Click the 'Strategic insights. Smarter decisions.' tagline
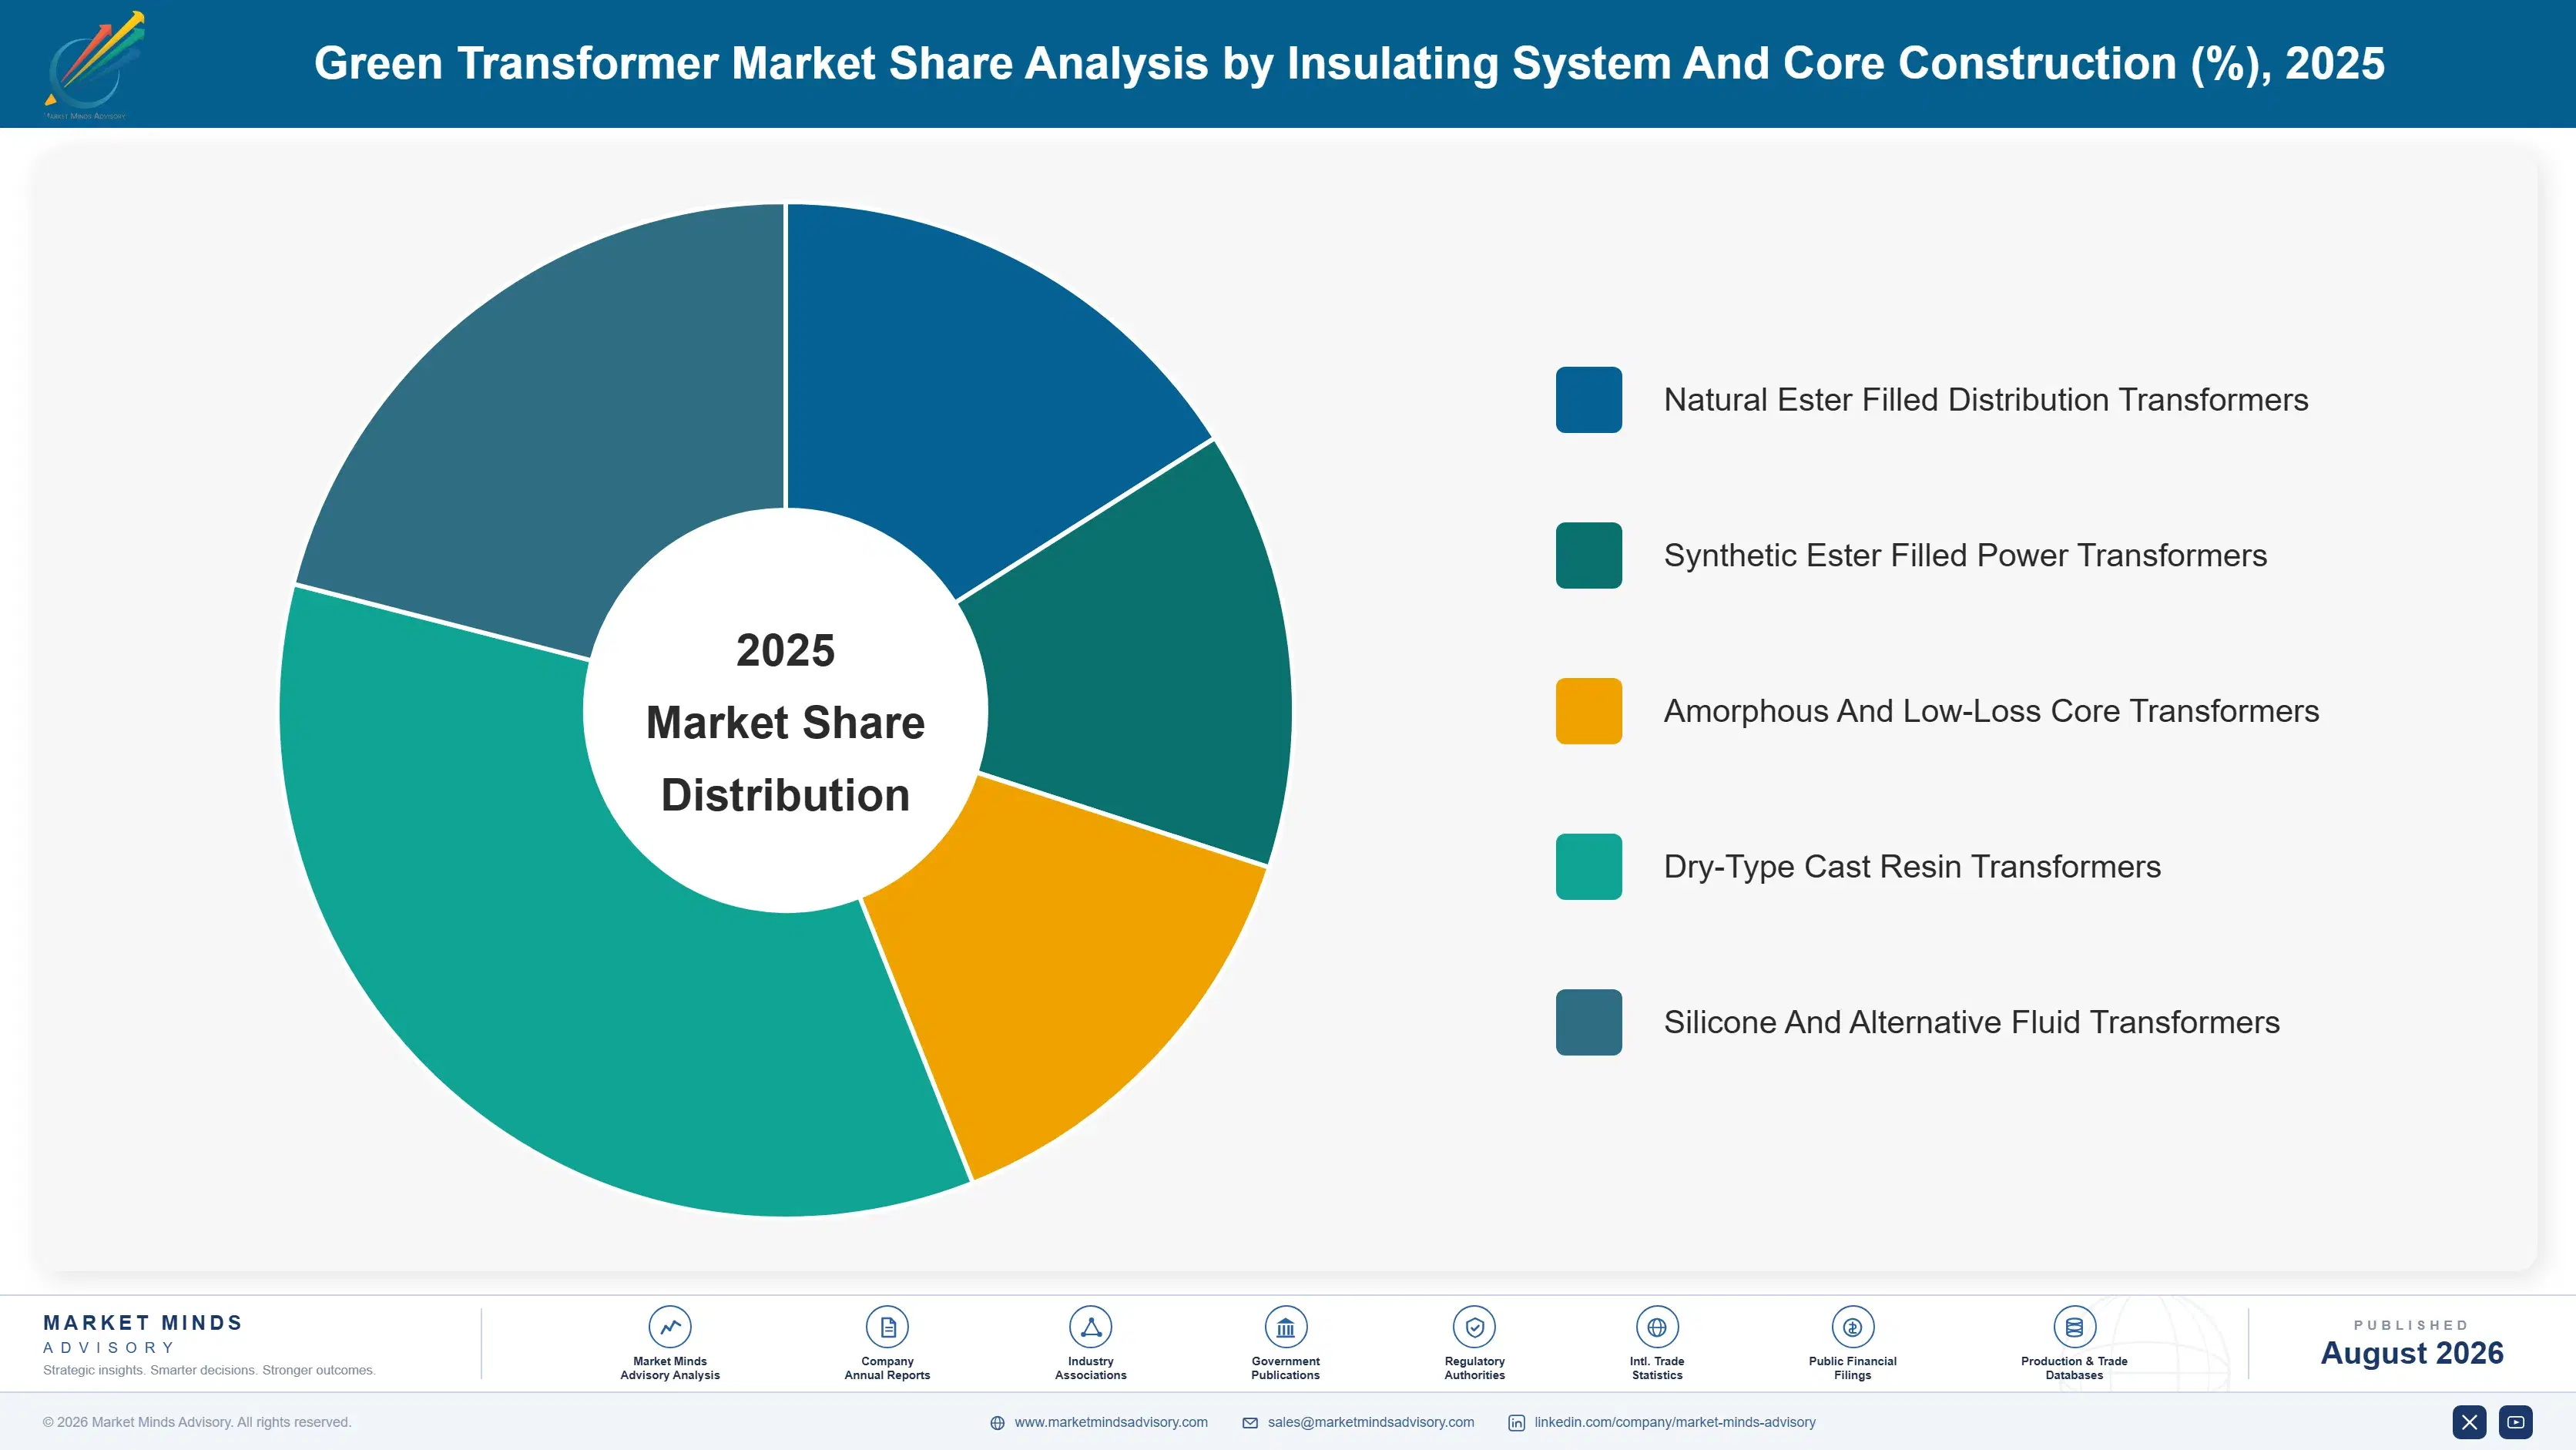 click(209, 1370)
